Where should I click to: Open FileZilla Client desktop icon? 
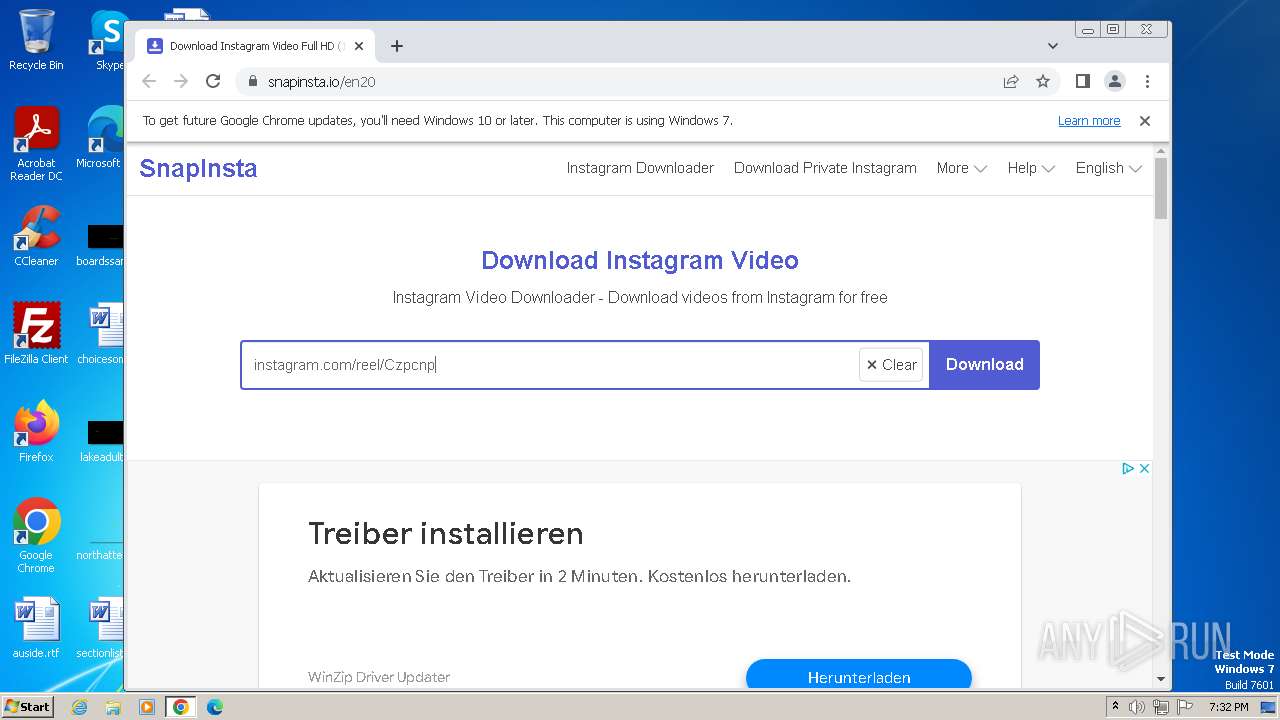[36, 334]
